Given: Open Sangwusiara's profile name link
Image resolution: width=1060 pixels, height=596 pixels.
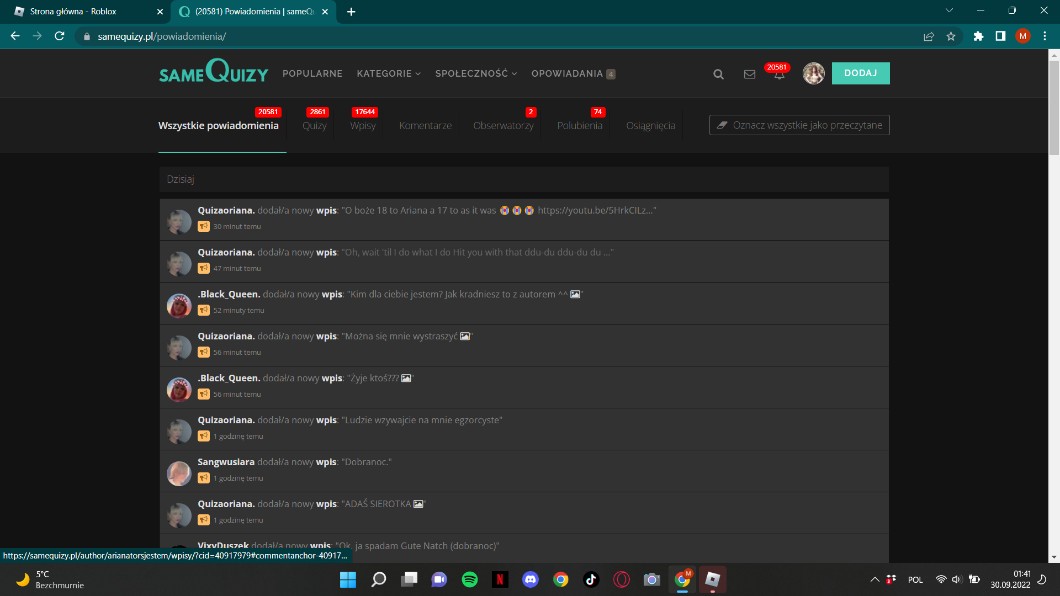Looking at the screenshot, I should 225,462.
